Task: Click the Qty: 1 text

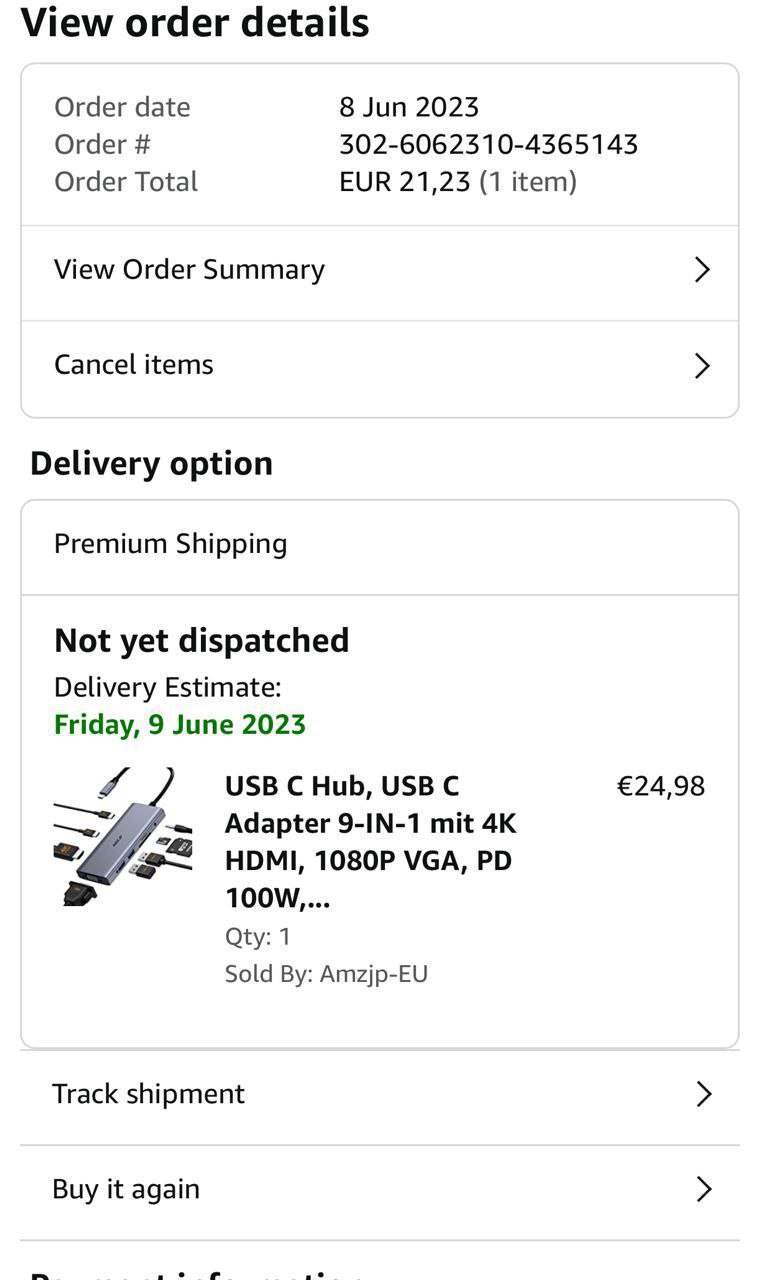Action: [x=258, y=937]
